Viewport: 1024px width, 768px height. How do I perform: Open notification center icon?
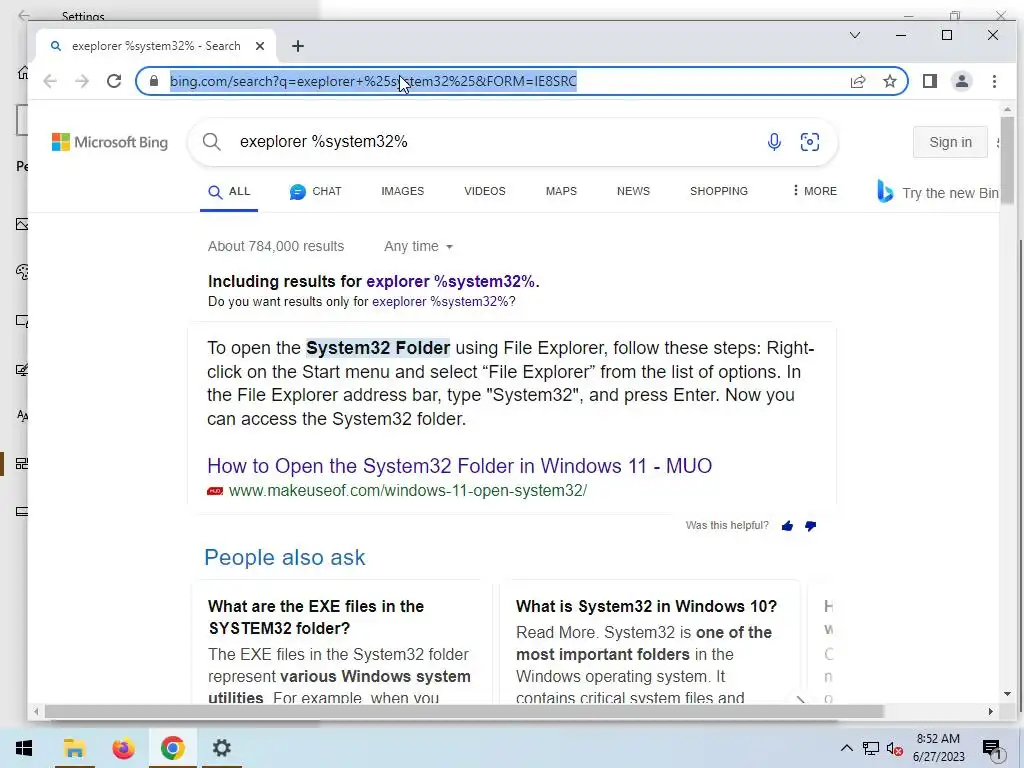(992, 749)
